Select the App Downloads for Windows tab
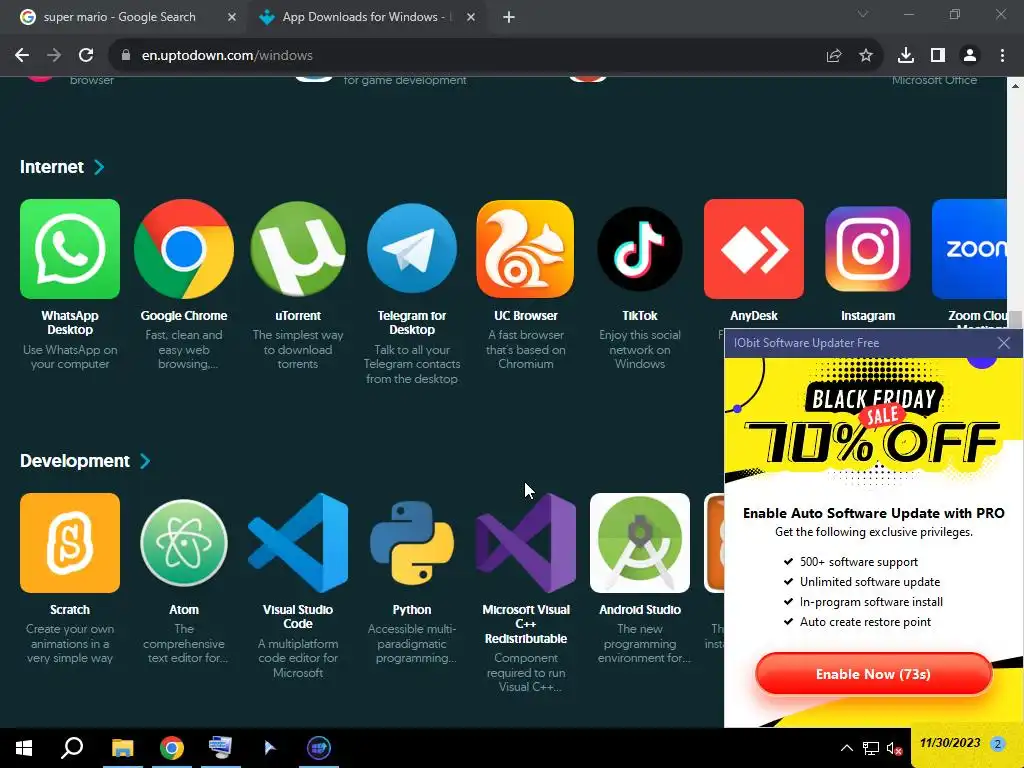Viewport: 1024px width, 768px height. click(x=367, y=17)
